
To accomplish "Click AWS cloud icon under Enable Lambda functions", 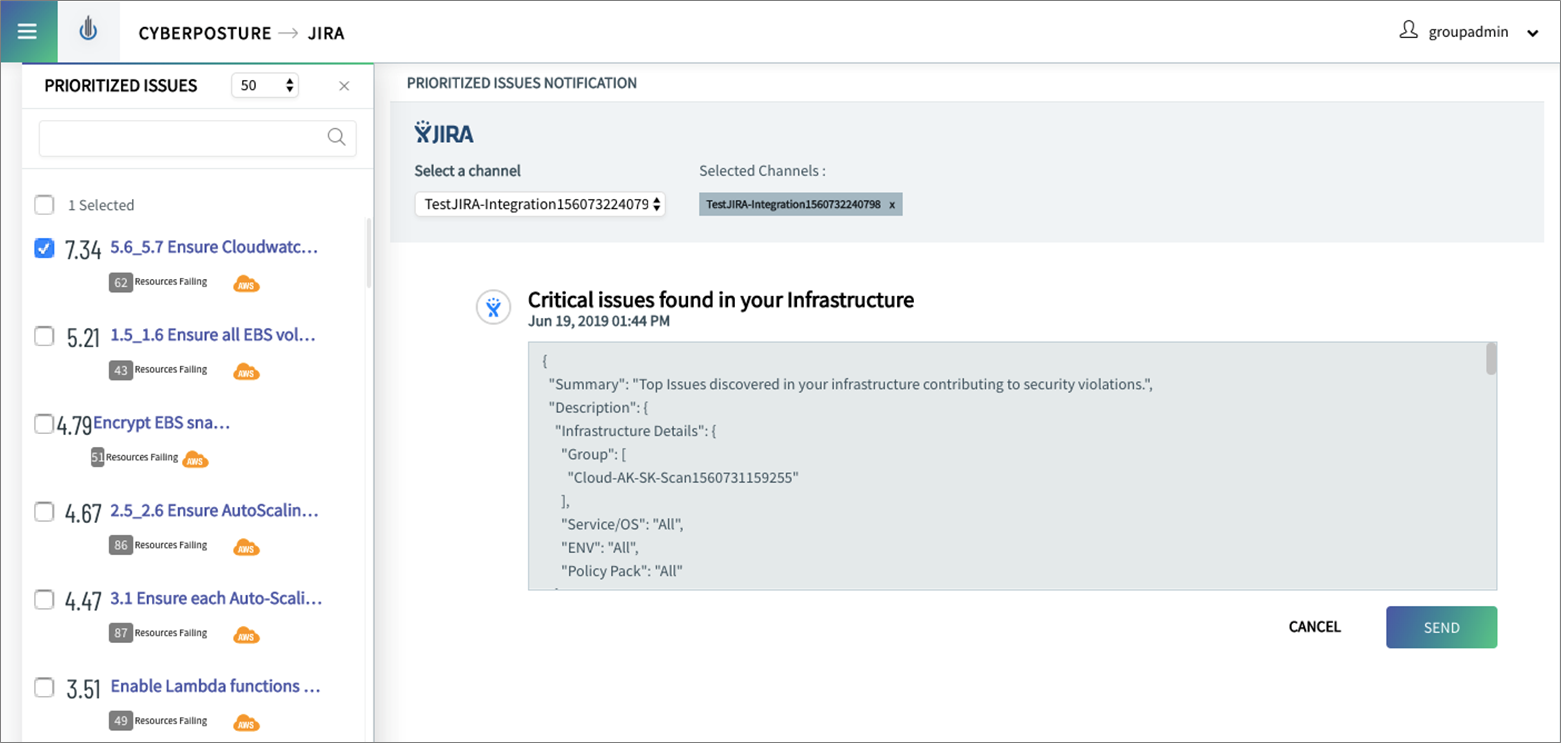I will click(x=246, y=722).
